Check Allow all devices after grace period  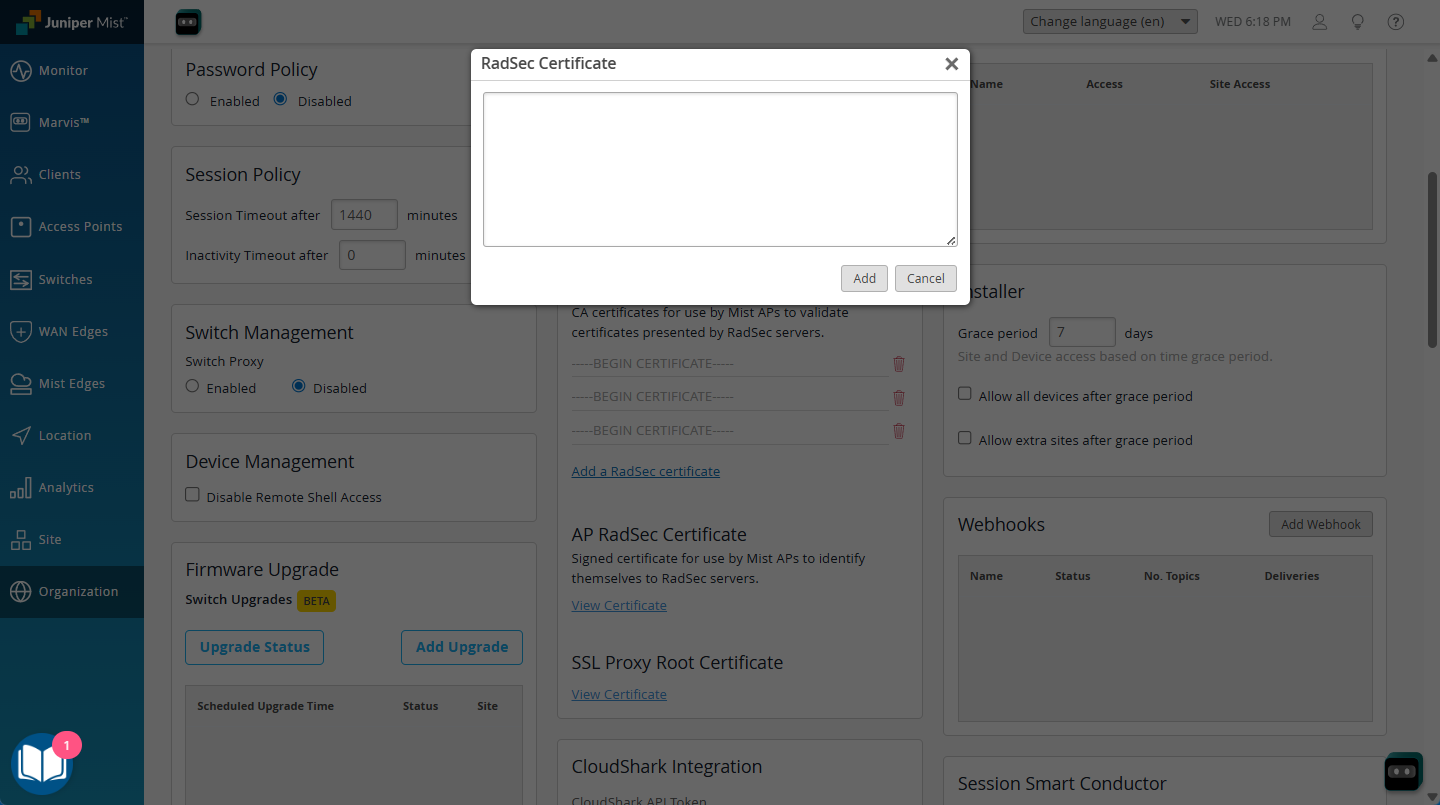pos(965,394)
